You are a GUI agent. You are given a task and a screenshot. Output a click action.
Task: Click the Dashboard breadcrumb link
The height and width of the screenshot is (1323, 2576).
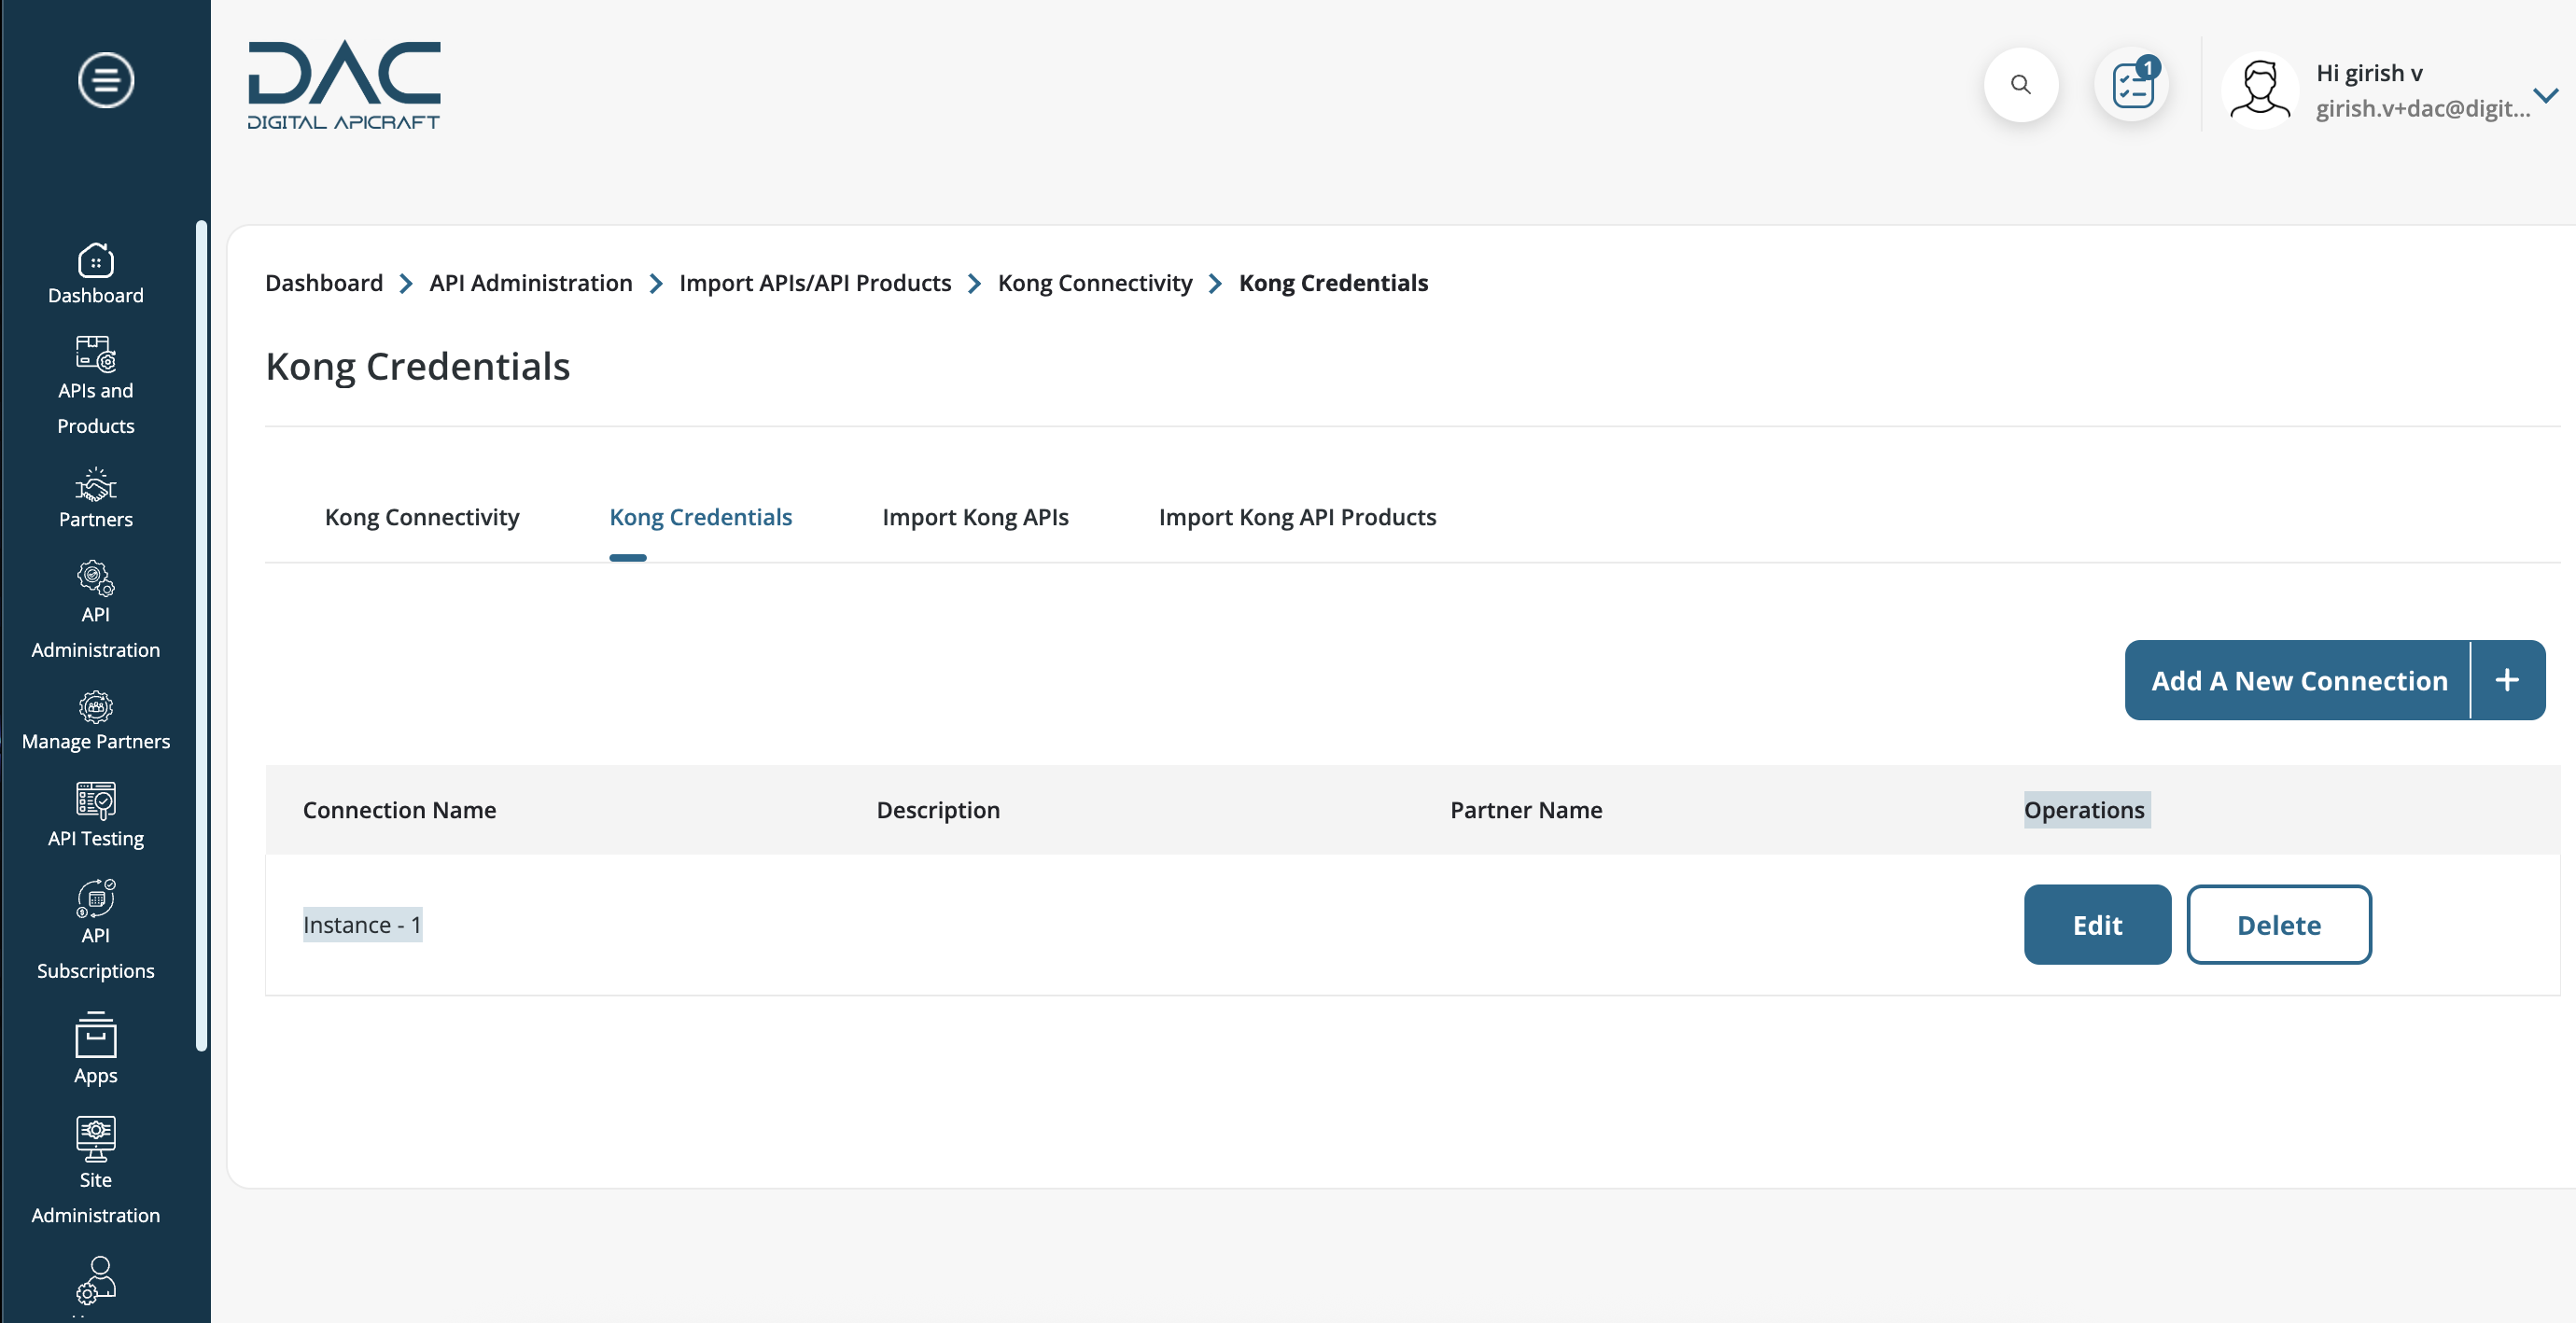click(x=324, y=283)
